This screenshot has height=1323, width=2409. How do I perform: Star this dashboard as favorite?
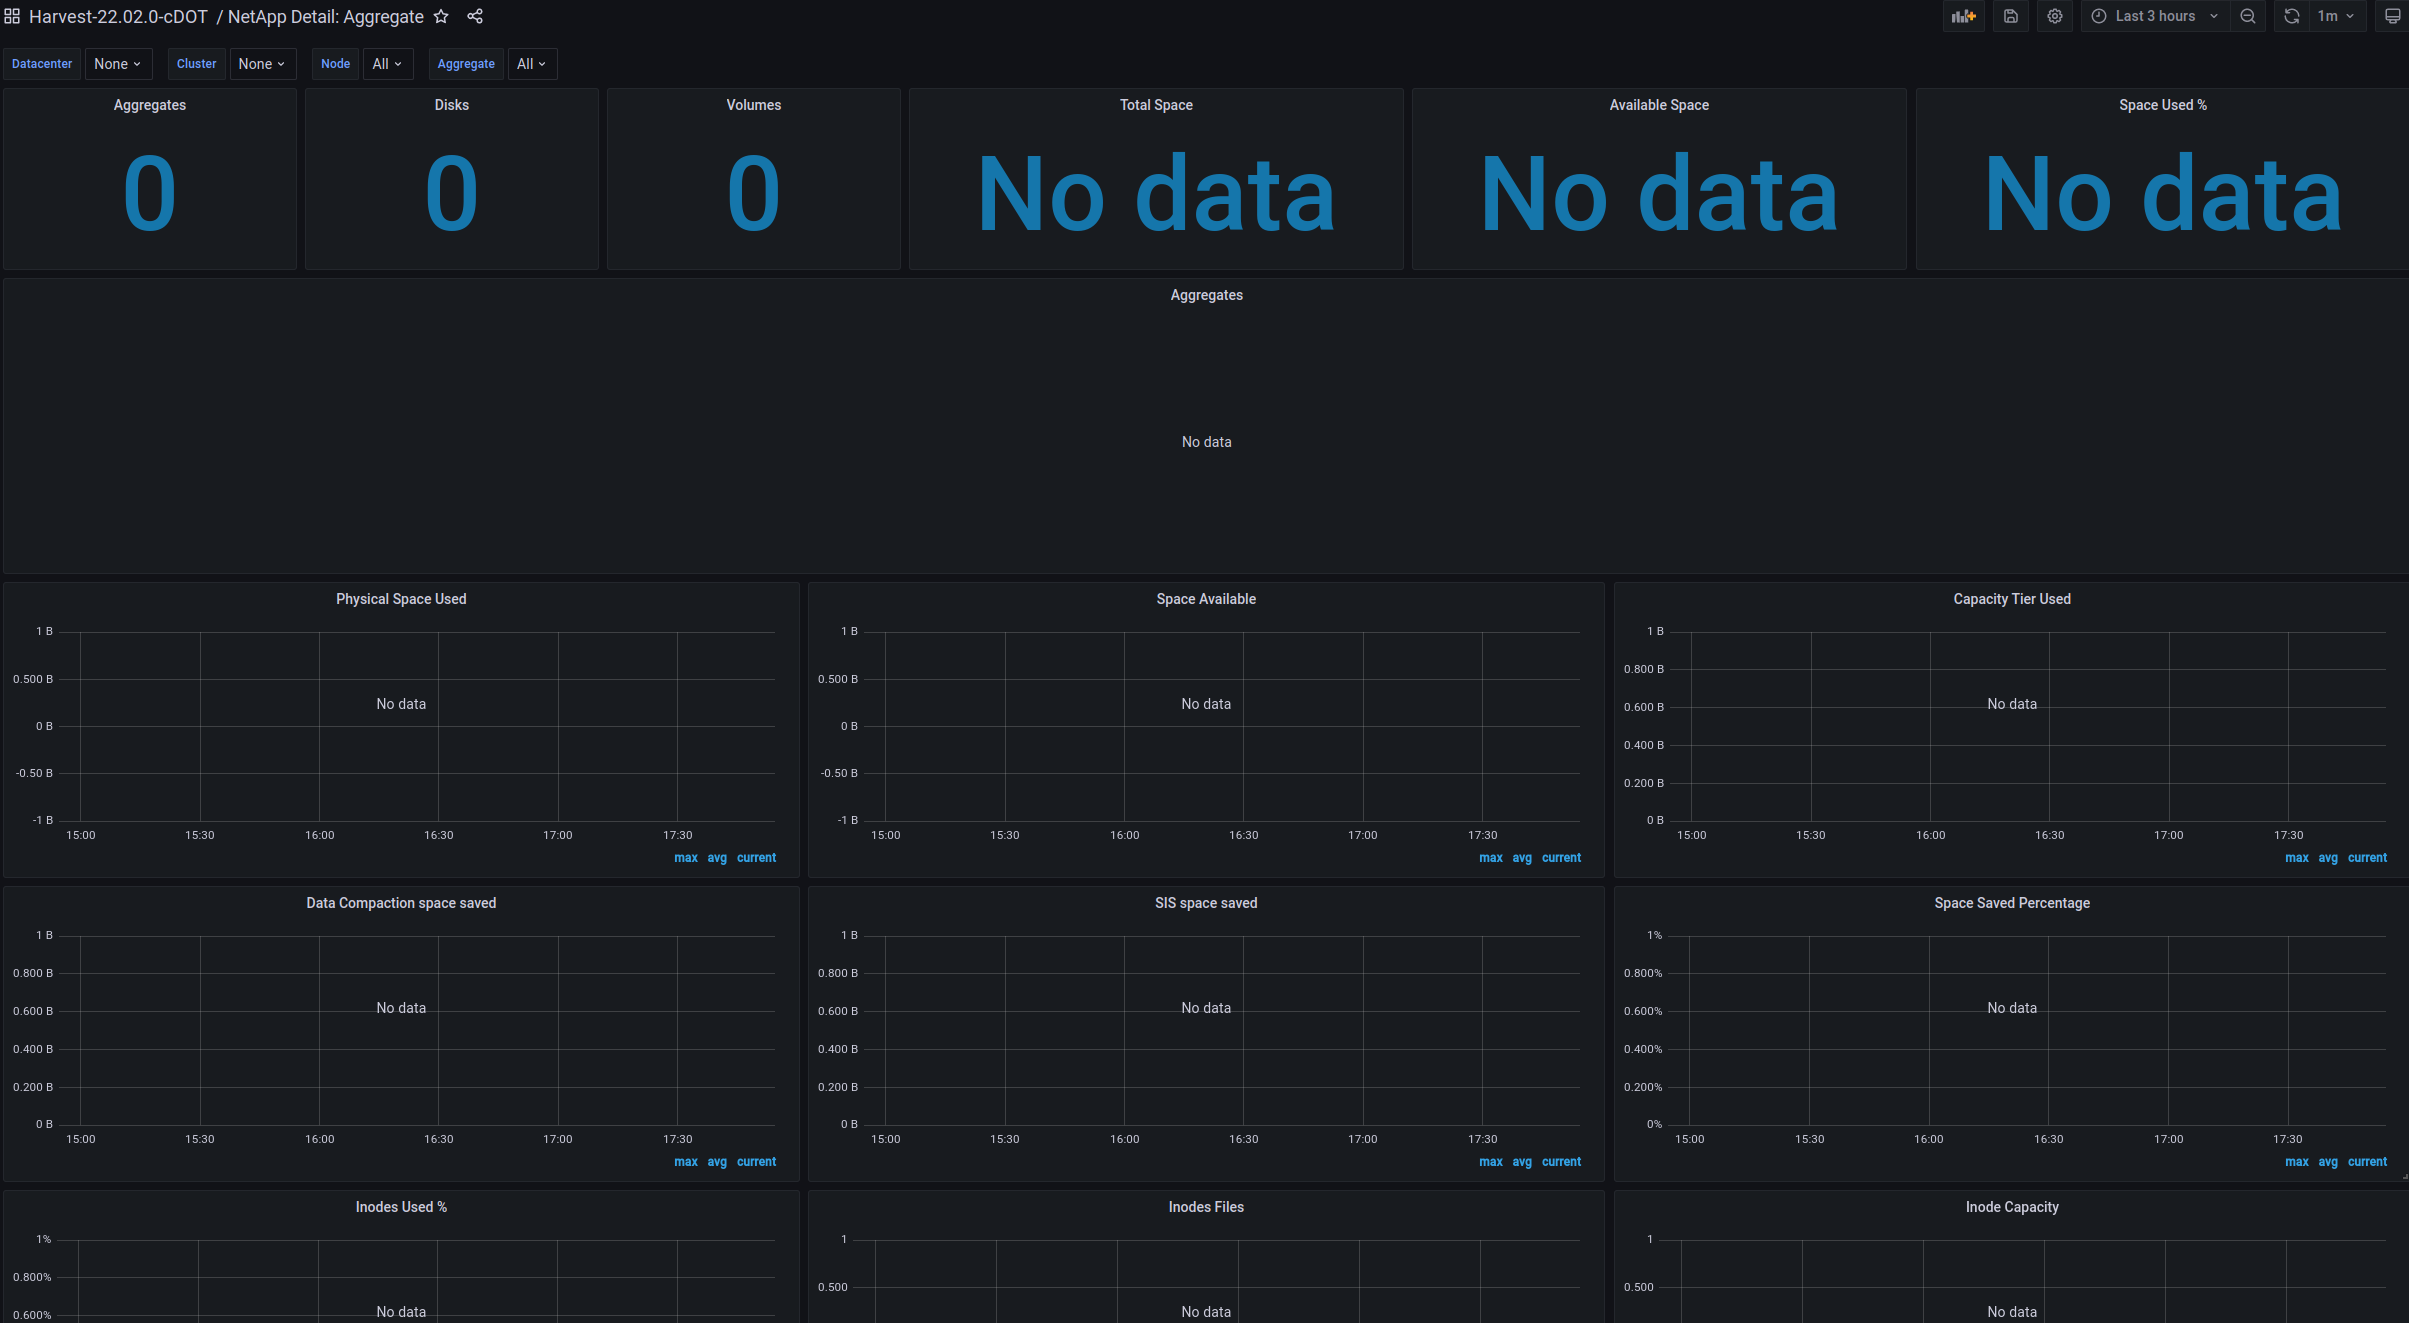(x=441, y=16)
